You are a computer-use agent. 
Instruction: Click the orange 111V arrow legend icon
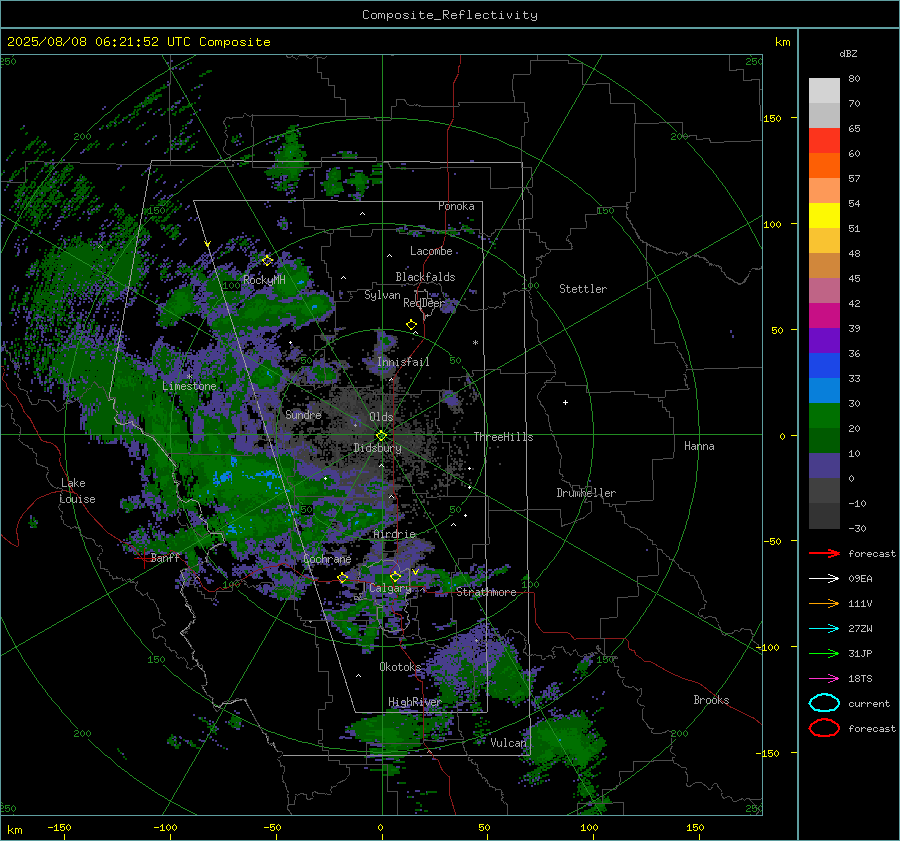(824, 603)
